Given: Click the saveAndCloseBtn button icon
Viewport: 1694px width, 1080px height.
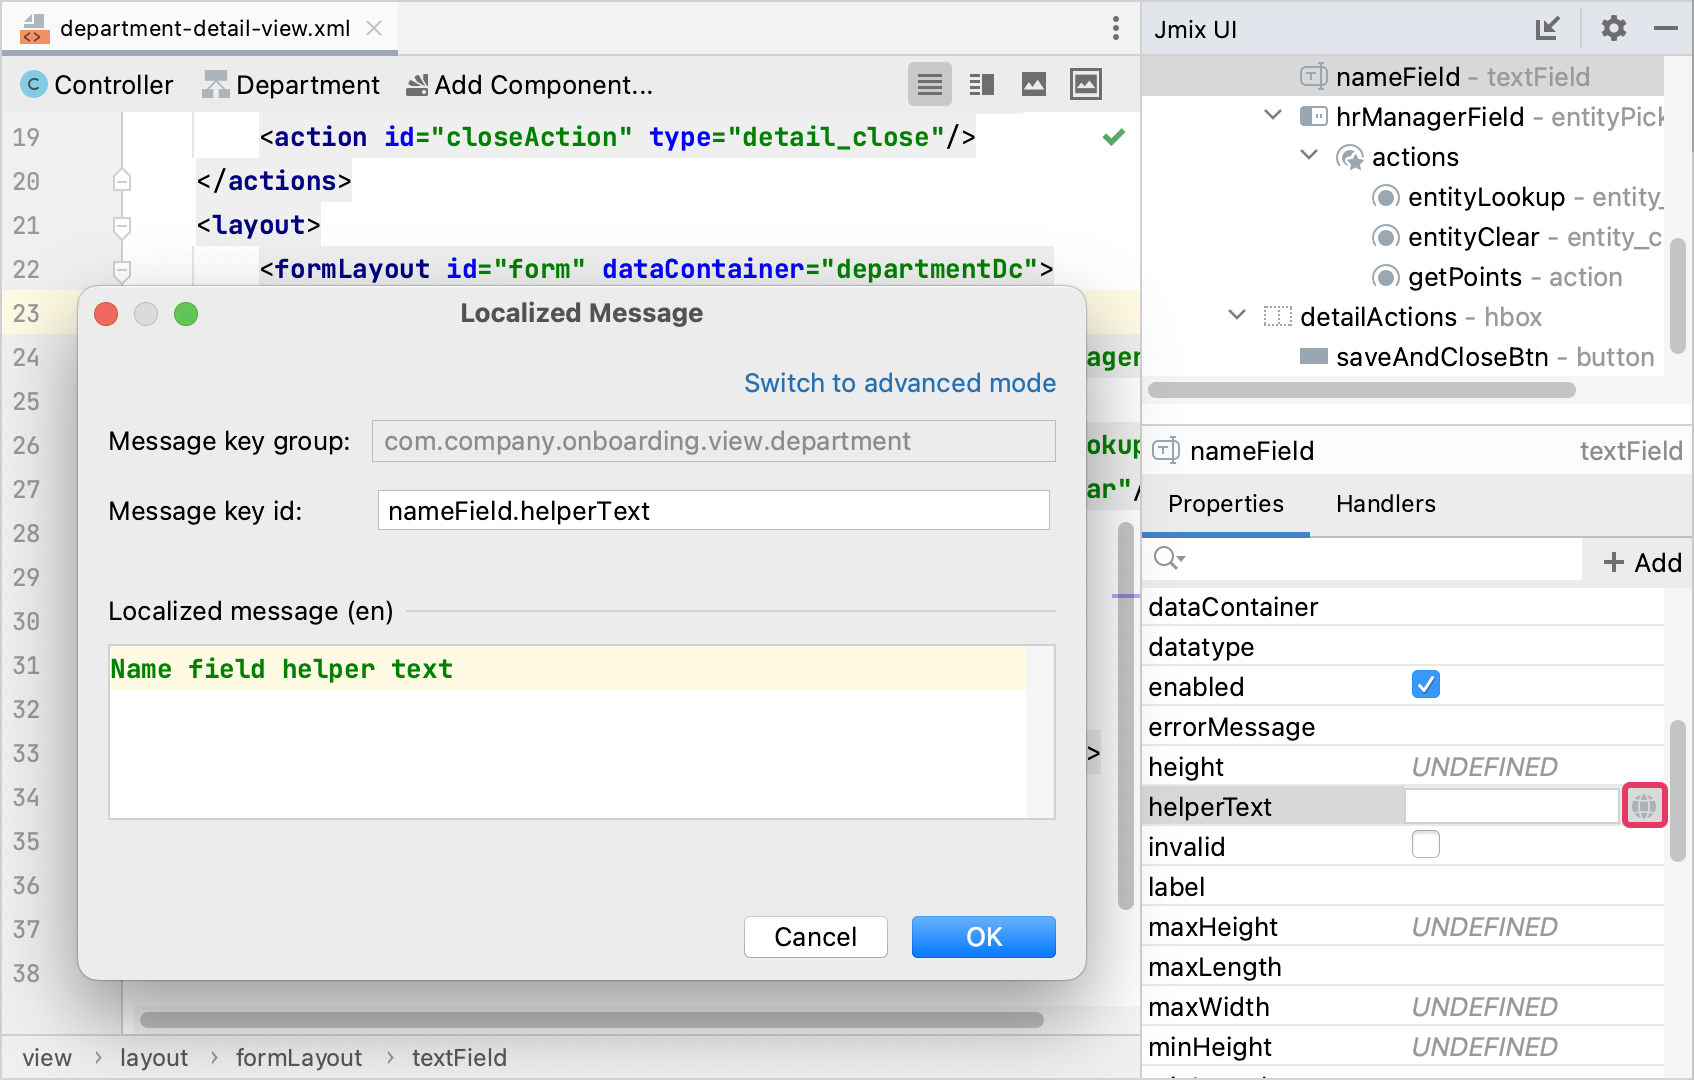Looking at the screenshot, I should pyautogui.click(x=1314, y=357).
